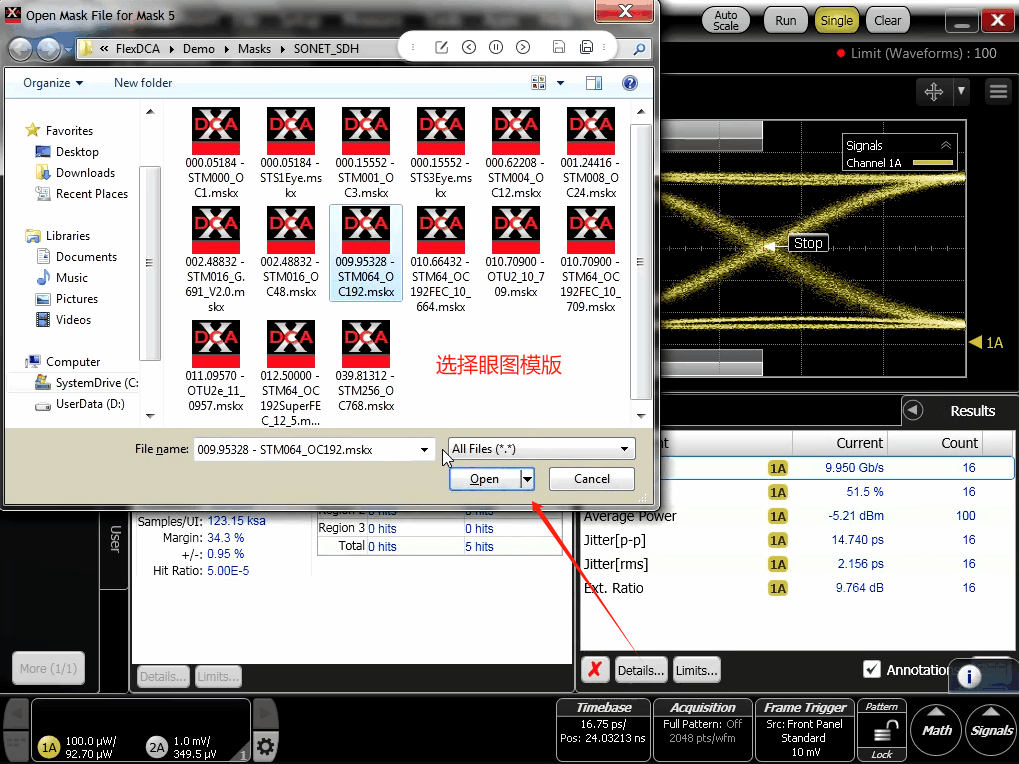Click the help question mark icon
1019x764 pixels.
click(630, 83)
